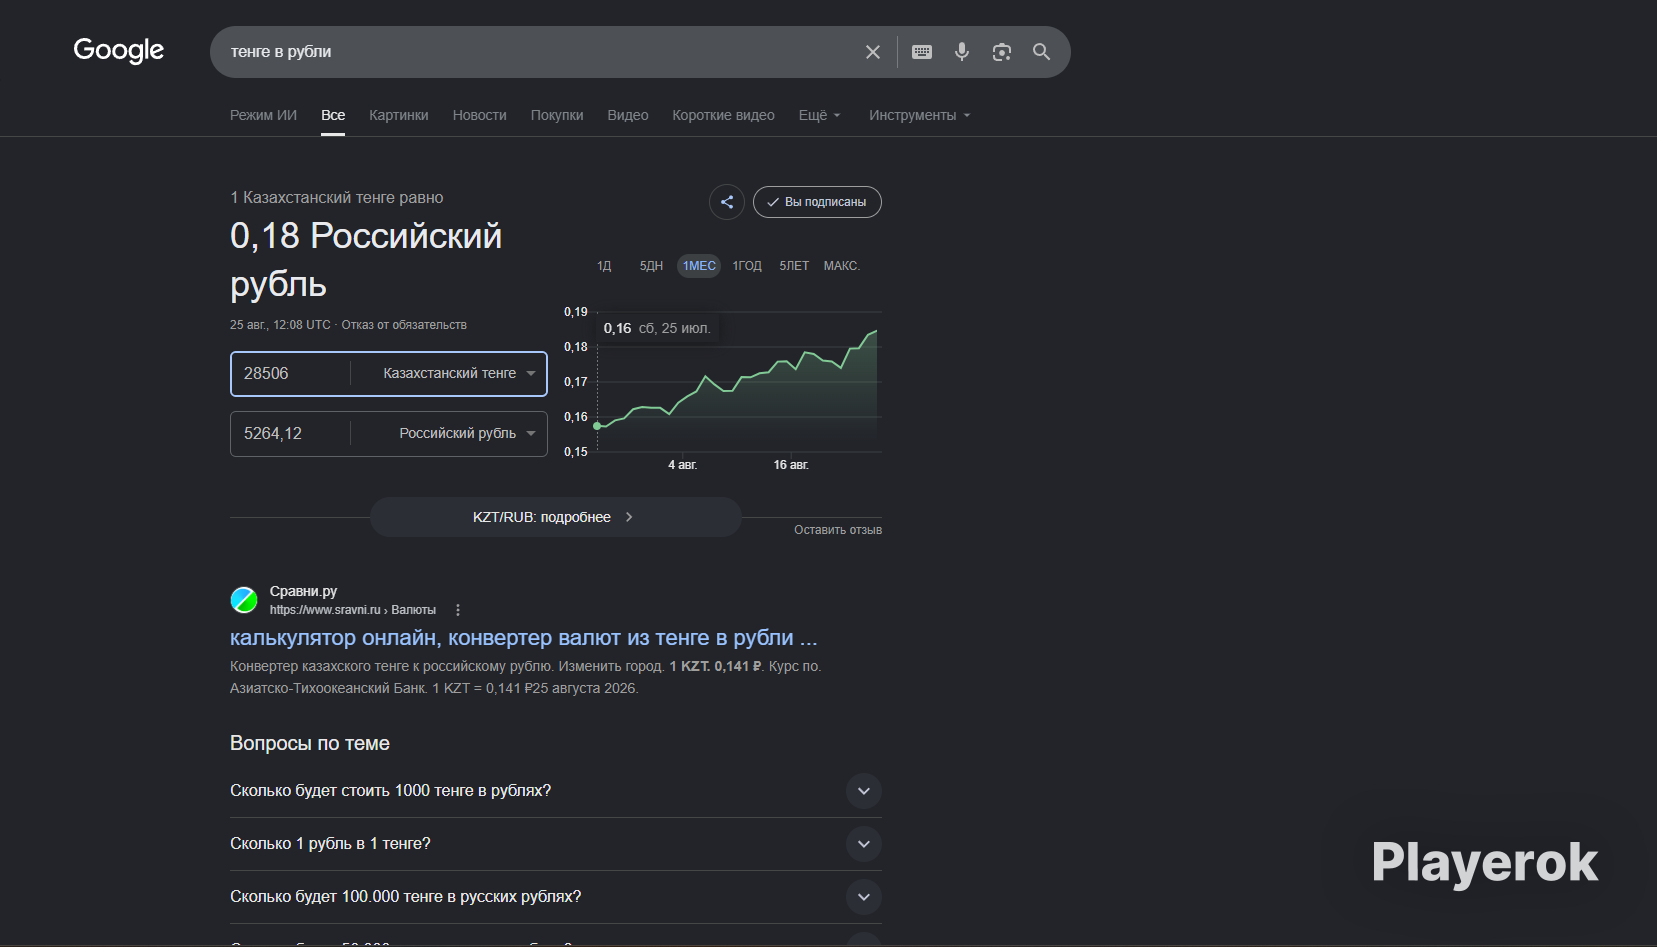
Task: Click the Отказ от обязательств link
Action: (404, 325)
